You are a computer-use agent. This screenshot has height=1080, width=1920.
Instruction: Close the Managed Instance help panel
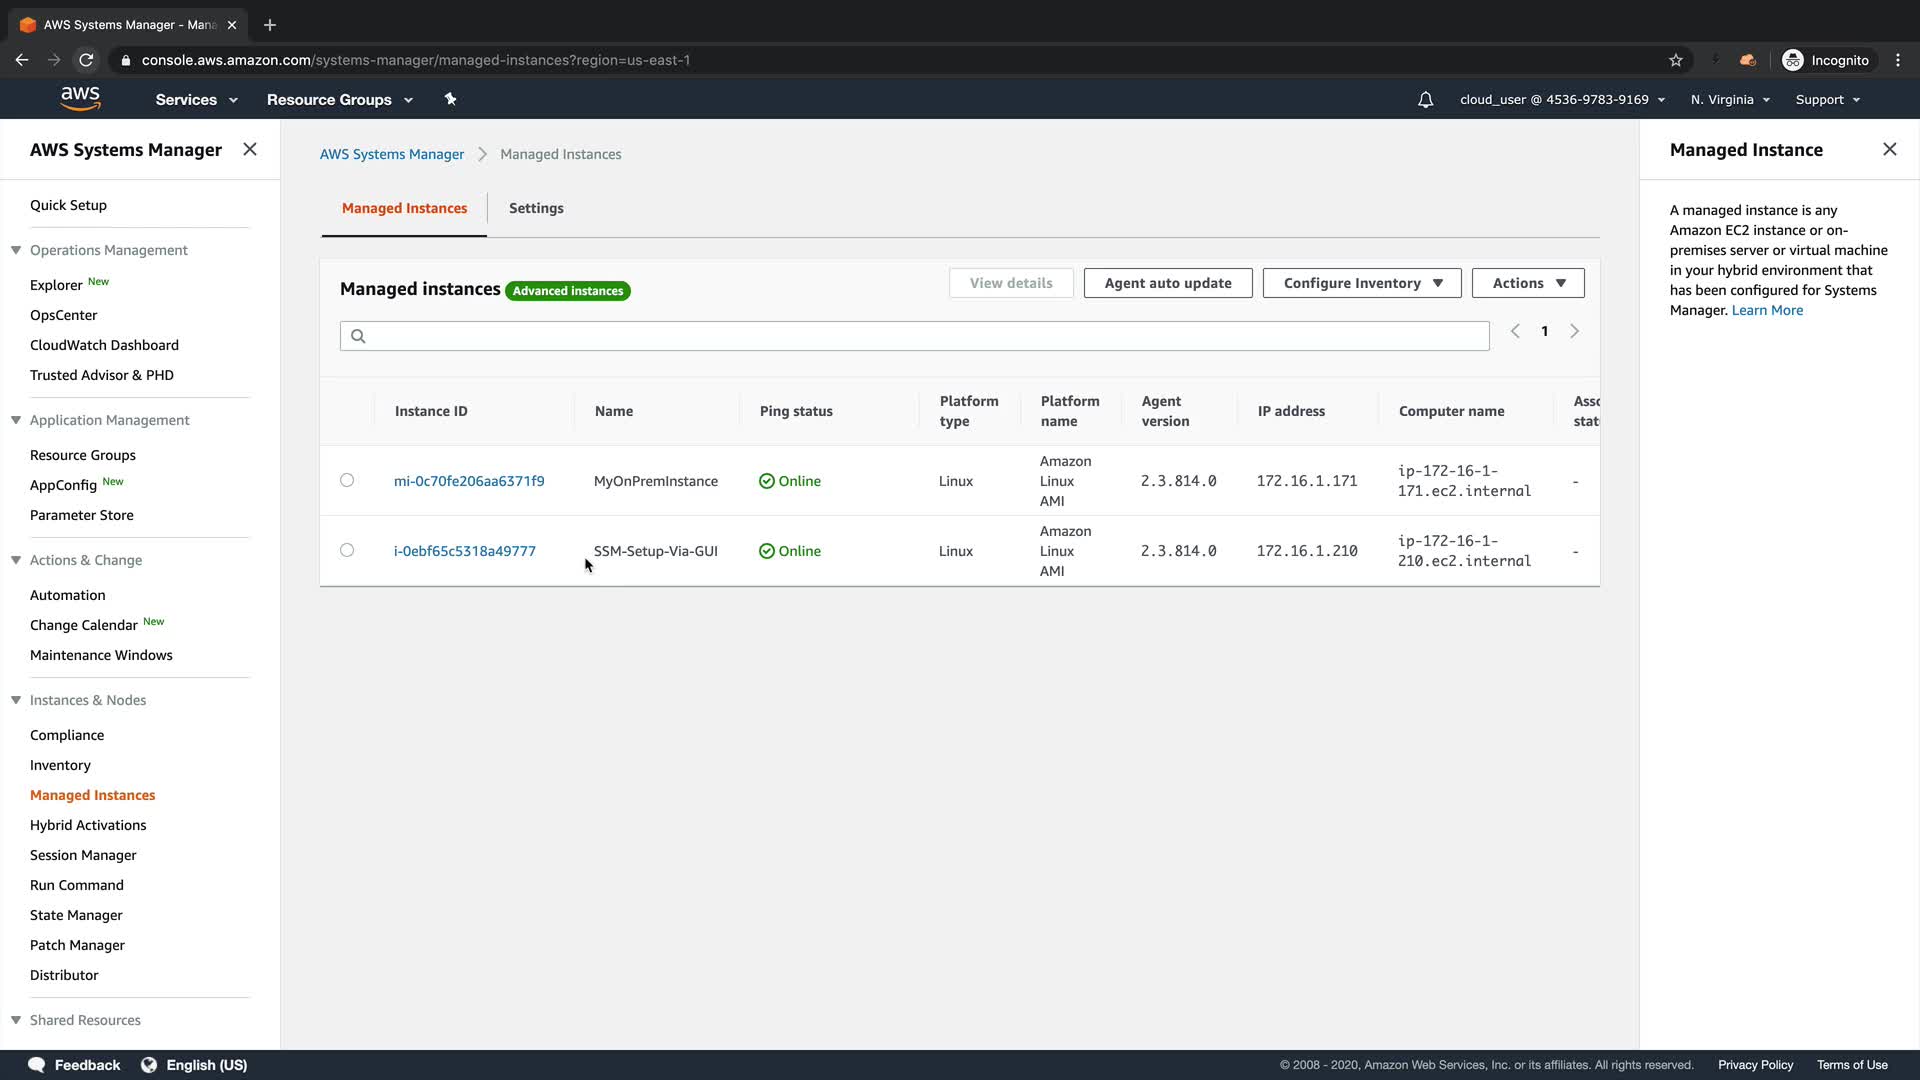(1889, 149)
